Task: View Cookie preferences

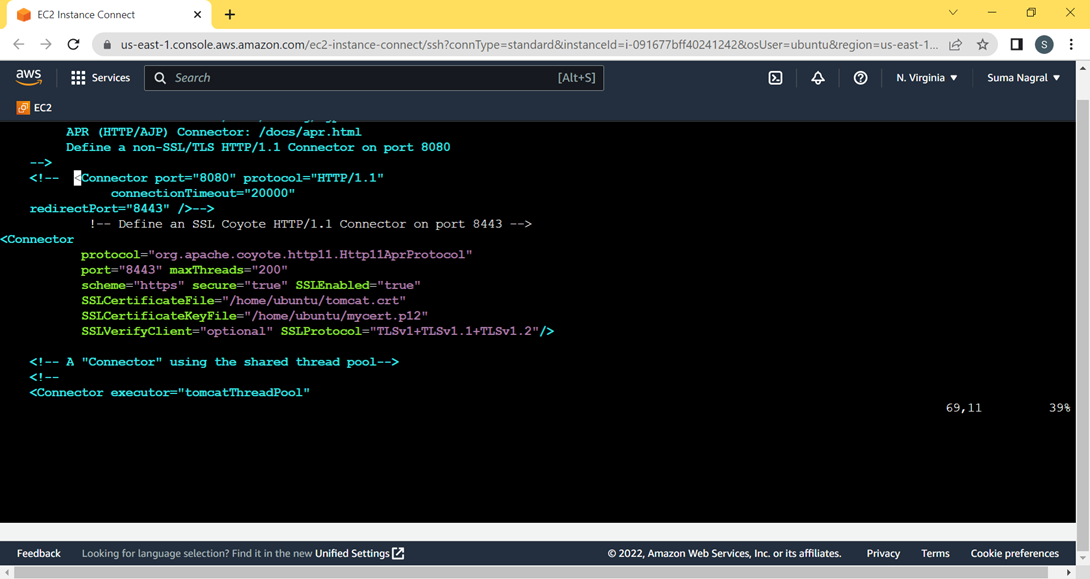Action: (x=1014, y=553)
